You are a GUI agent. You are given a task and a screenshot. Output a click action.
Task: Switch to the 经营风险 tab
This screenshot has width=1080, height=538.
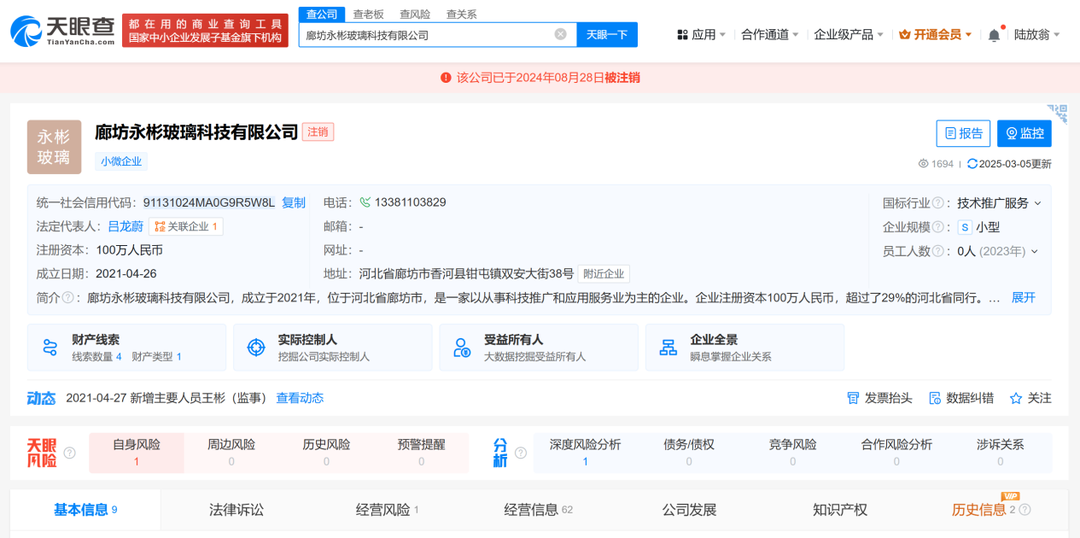(387, 510)
